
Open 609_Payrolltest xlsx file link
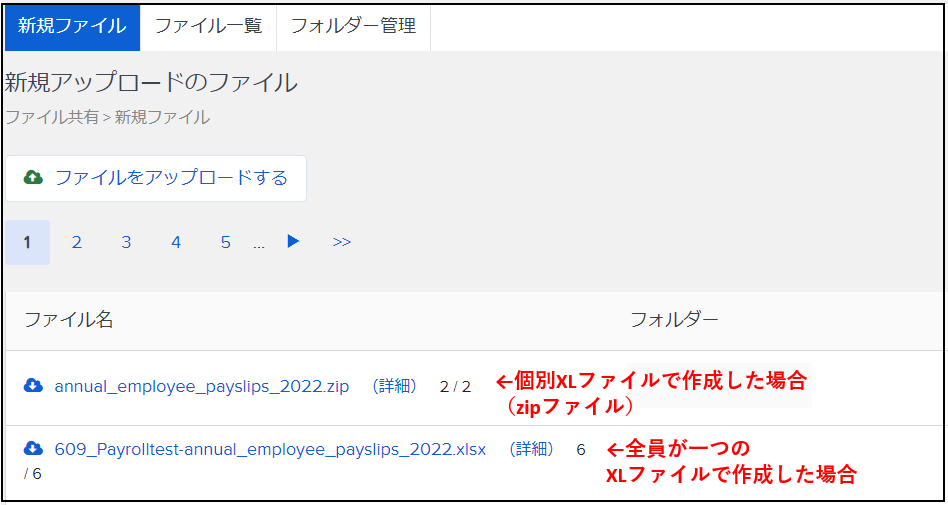pyautogui.click(x=270, y=449)
